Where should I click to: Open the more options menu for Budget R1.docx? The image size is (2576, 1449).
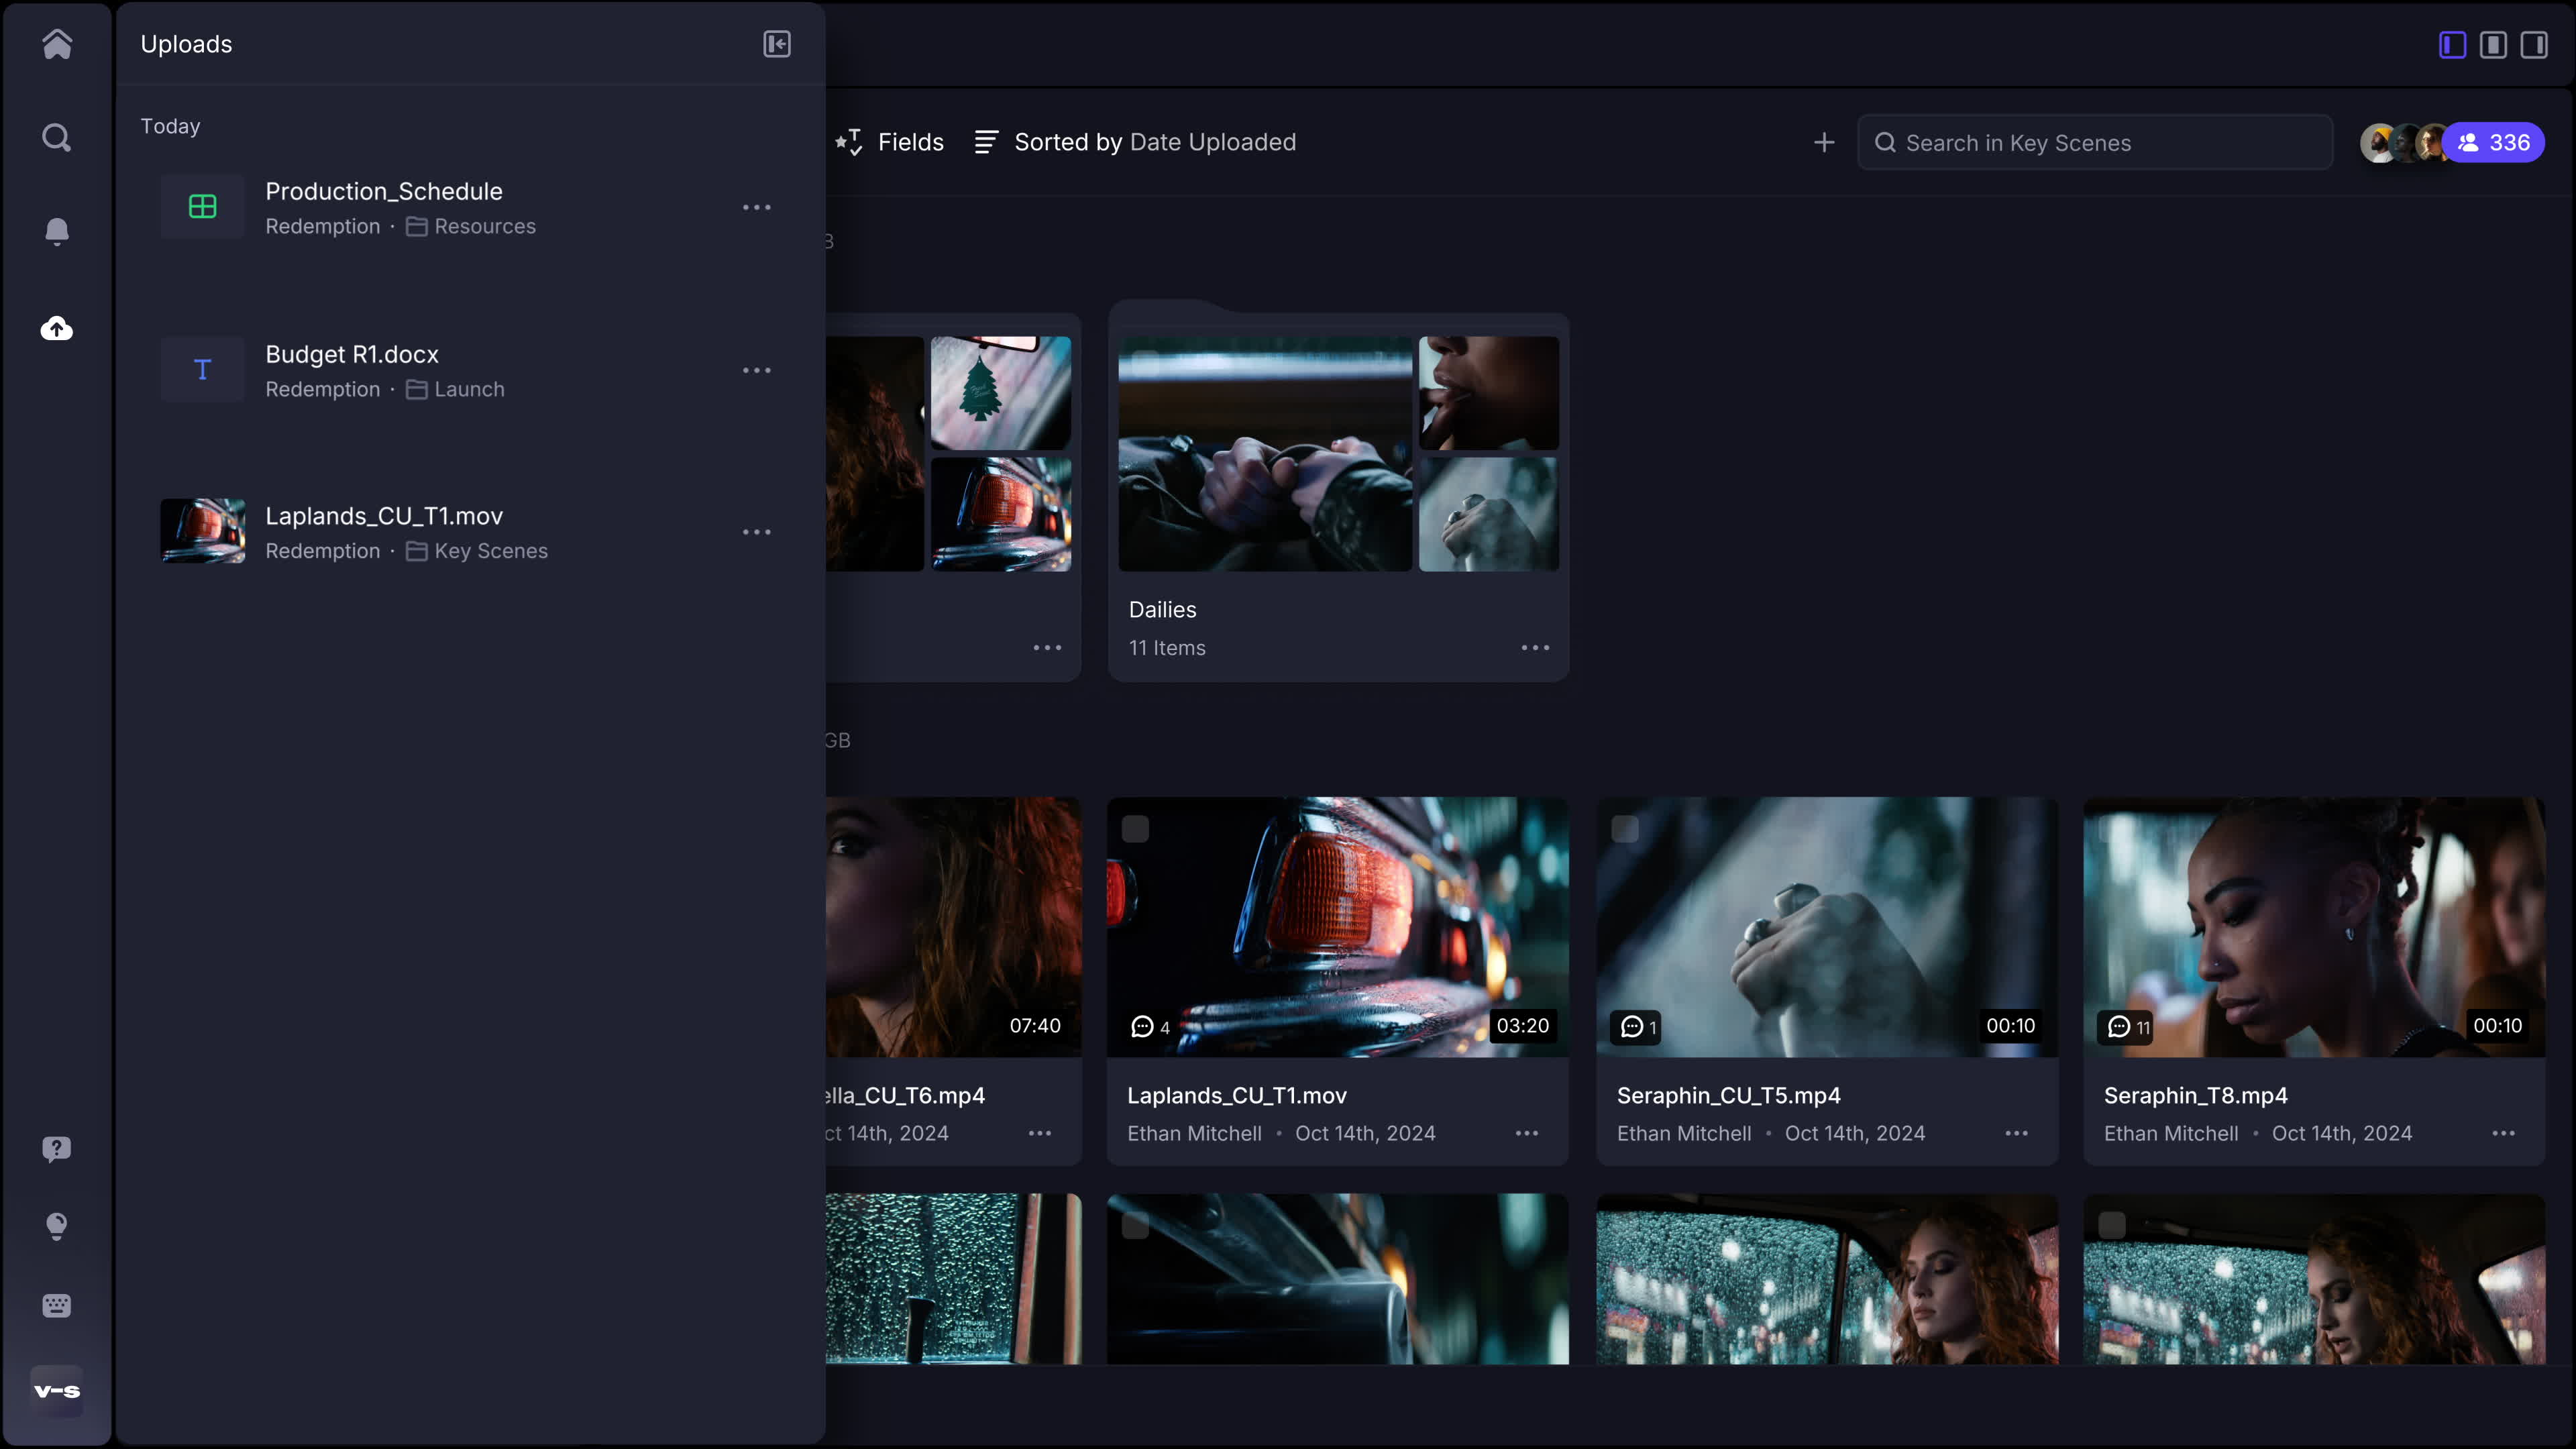click(757, 370)
